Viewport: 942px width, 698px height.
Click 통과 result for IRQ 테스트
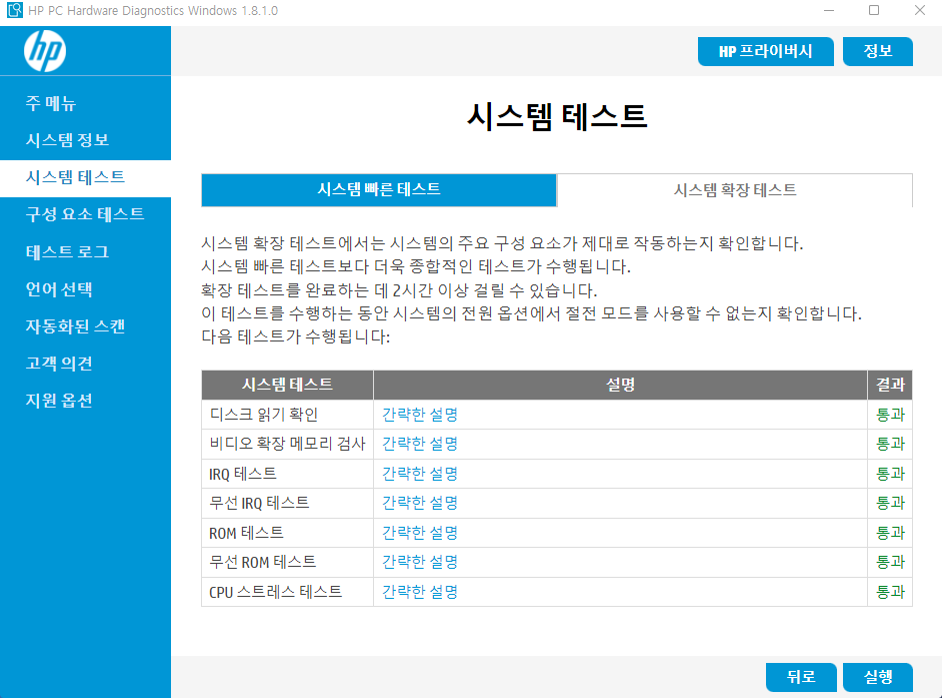tap(890, 474)
